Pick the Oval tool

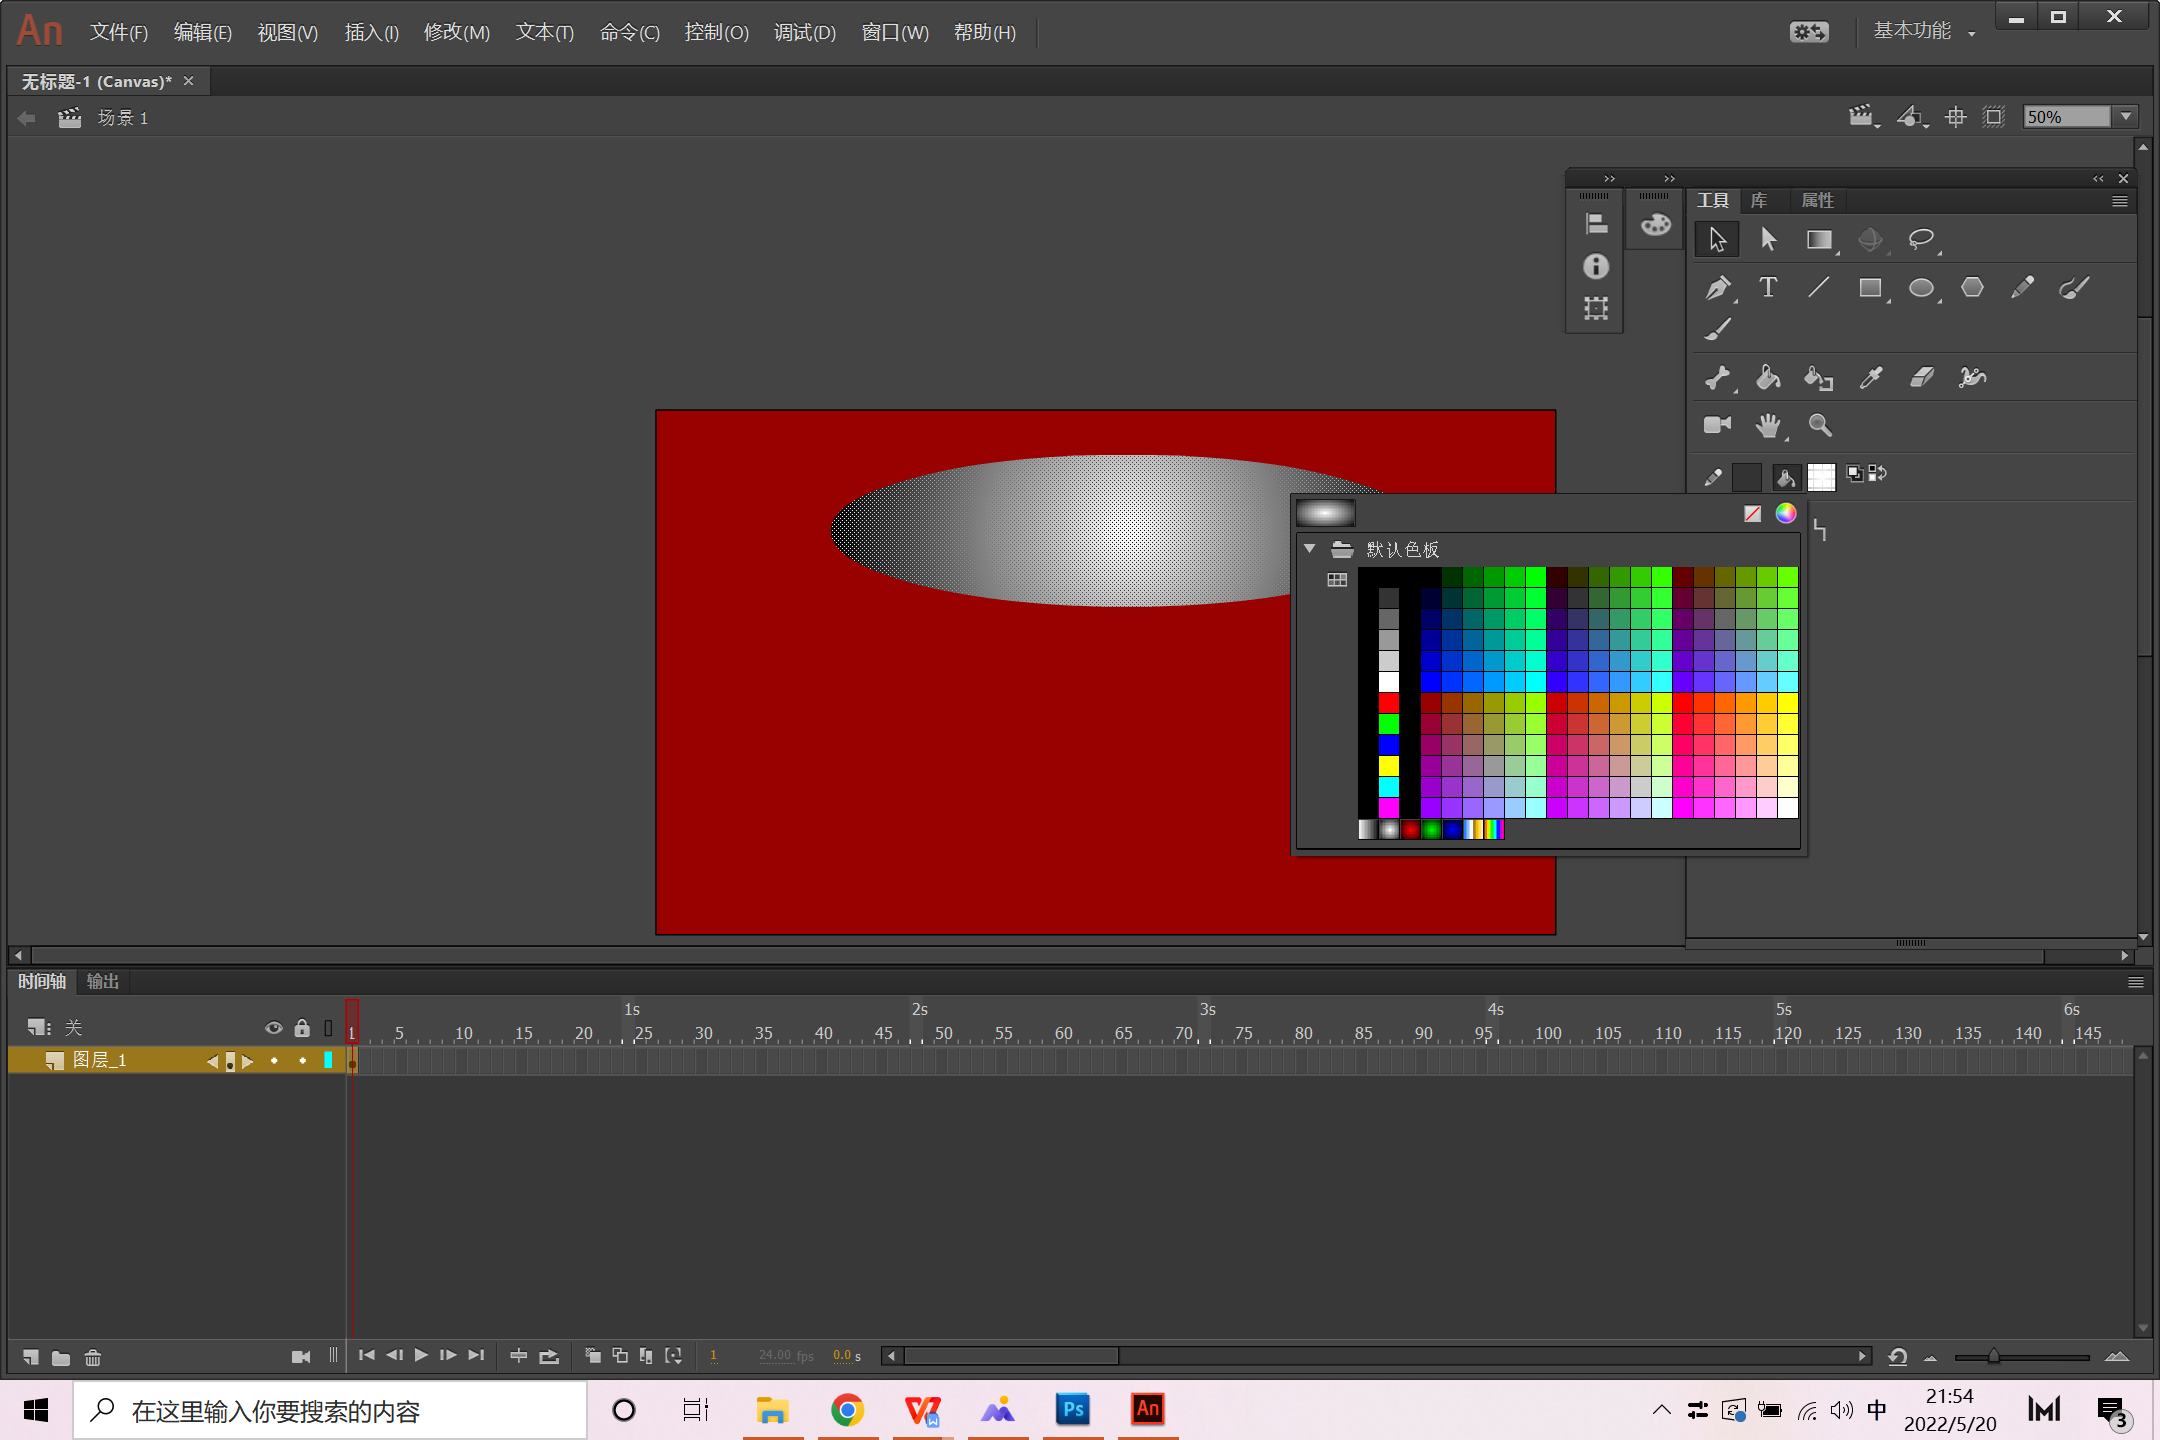pos(1920,288)
